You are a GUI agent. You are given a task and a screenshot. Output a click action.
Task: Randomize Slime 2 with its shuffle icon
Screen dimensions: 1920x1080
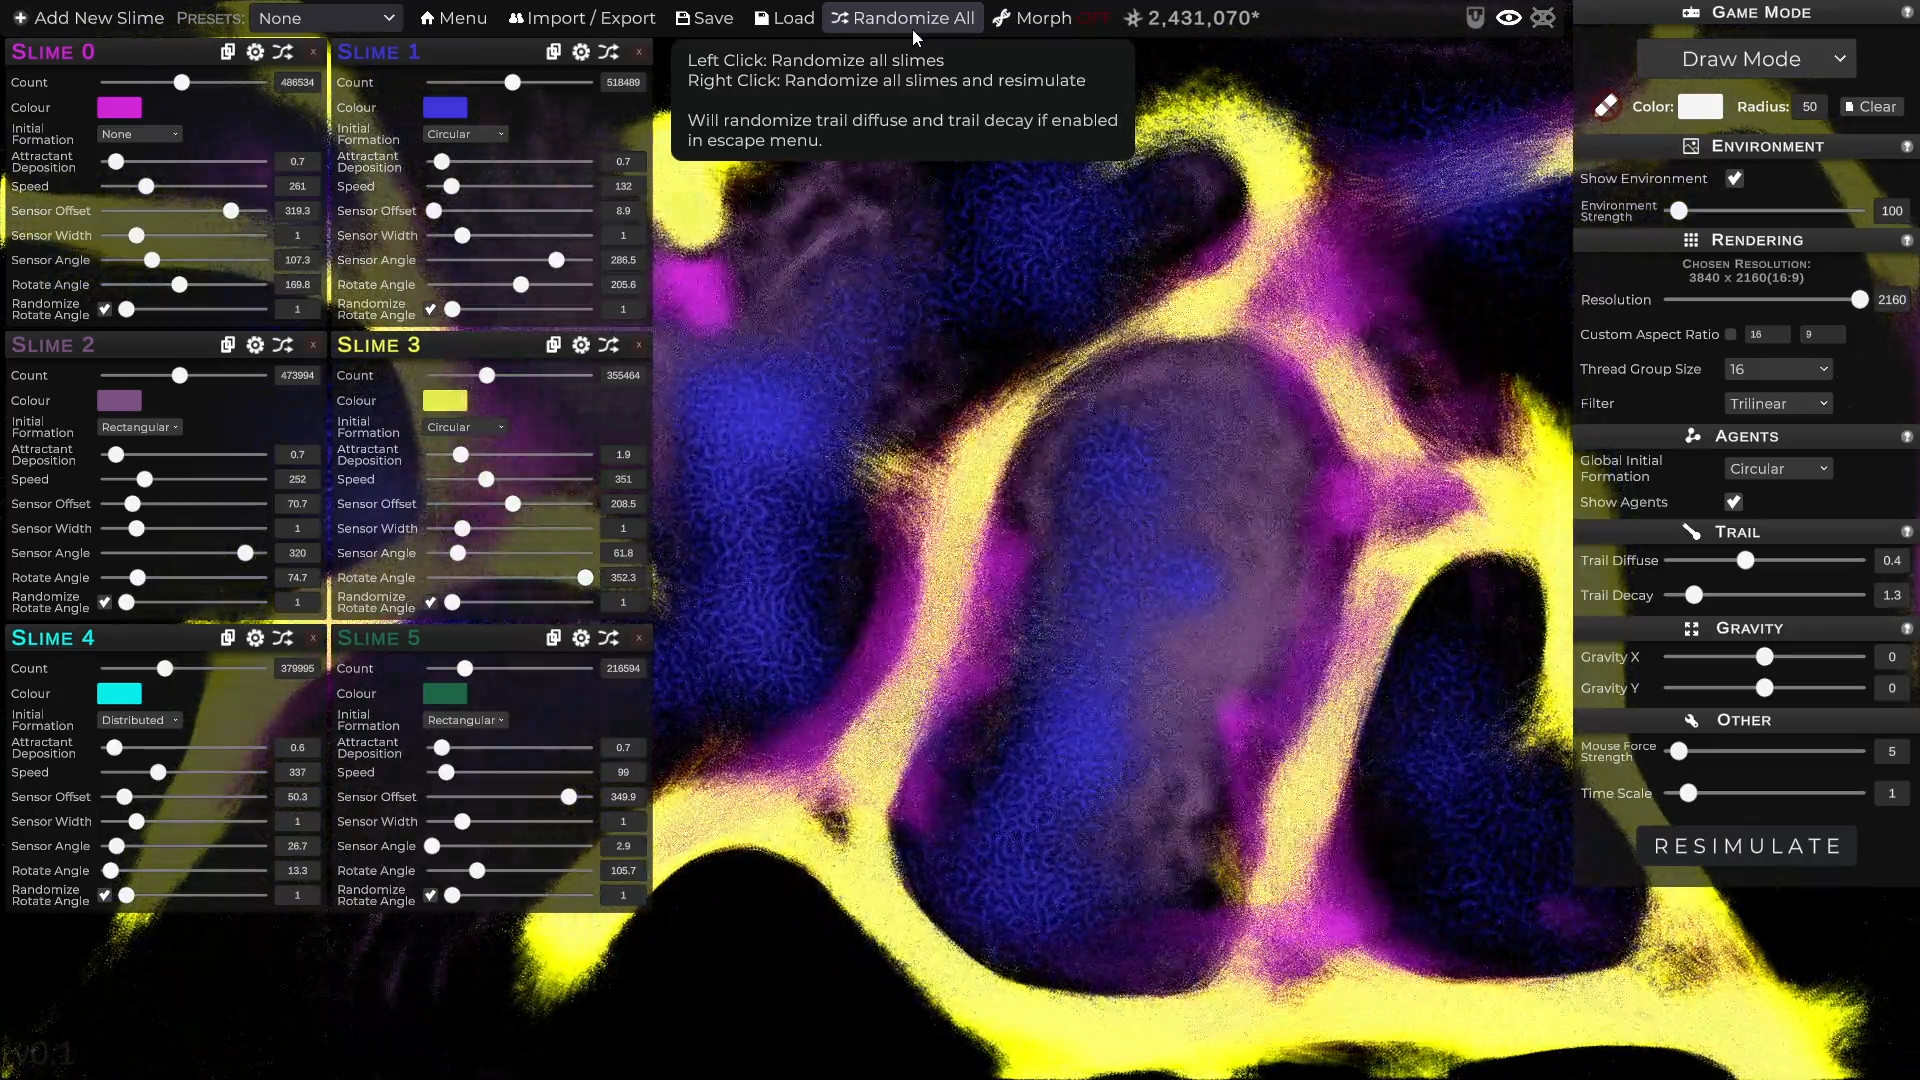point(282,345)
